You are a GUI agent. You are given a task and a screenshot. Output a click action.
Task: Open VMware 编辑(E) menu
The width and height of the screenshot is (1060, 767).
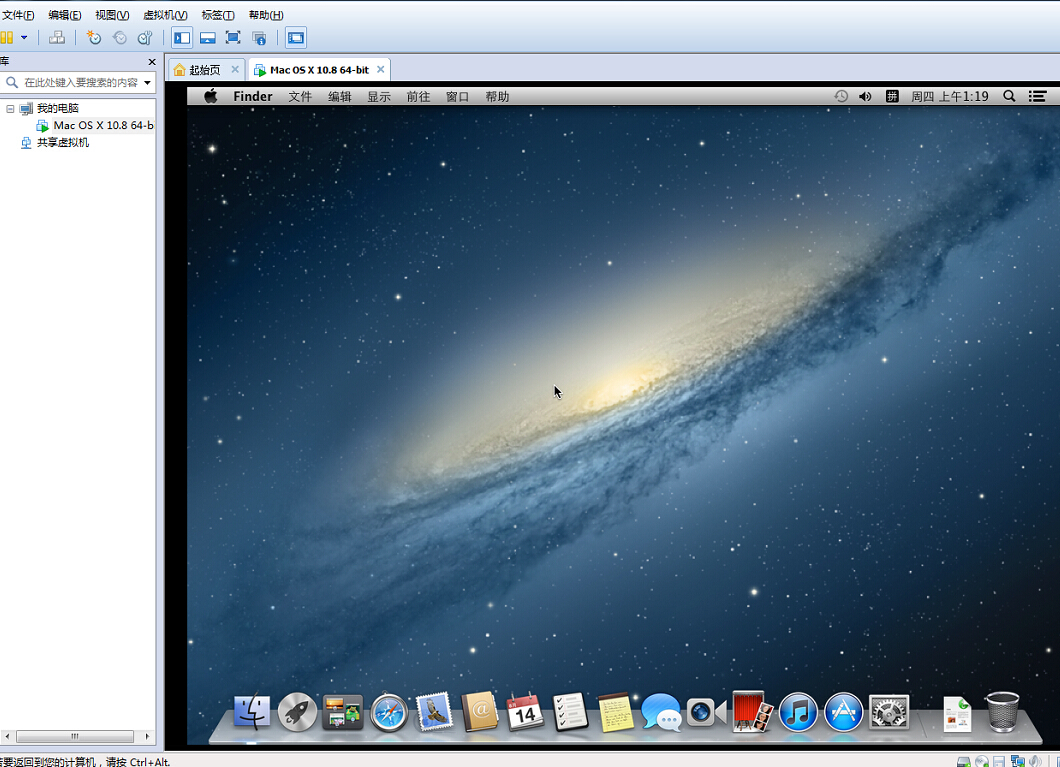click(65, 15)
